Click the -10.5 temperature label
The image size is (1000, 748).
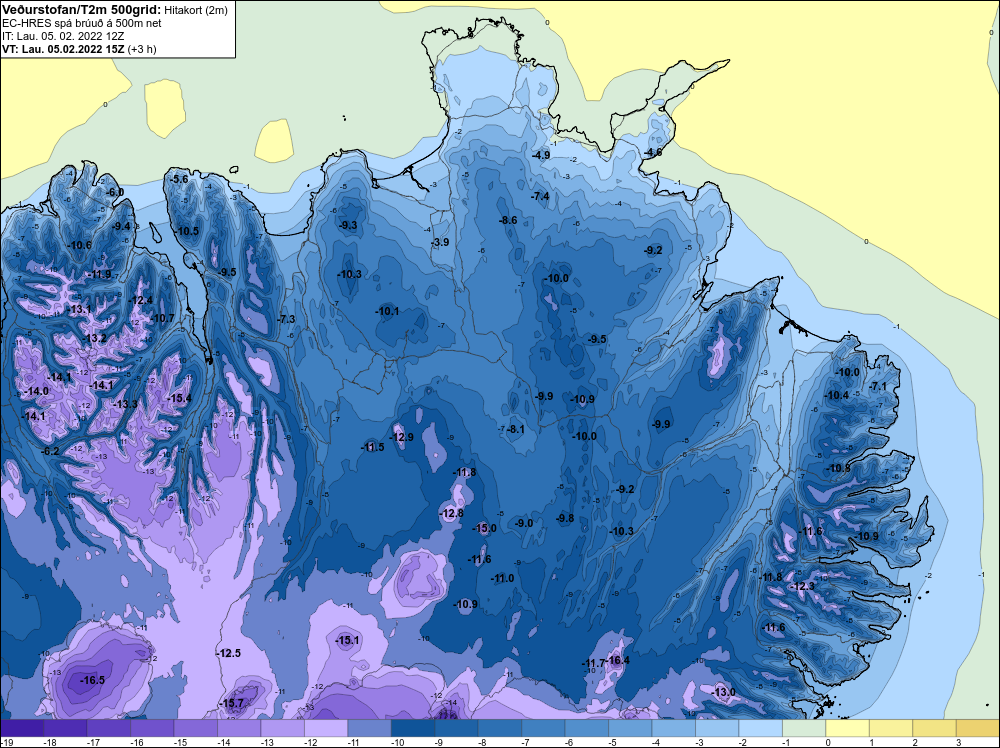click(187, 231)
